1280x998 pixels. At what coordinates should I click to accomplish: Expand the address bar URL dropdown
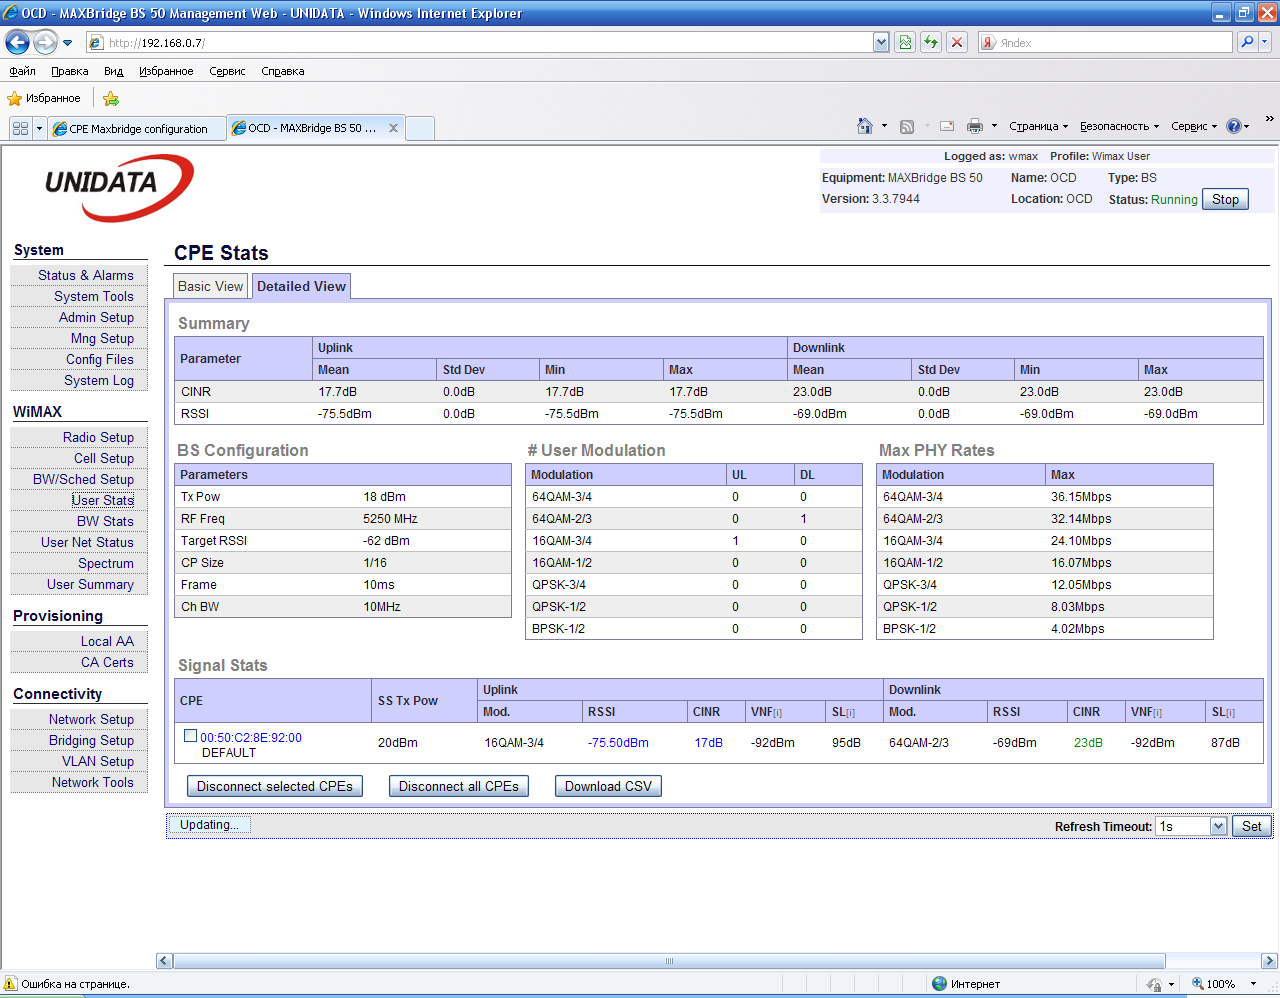click(x=881, y=42)
